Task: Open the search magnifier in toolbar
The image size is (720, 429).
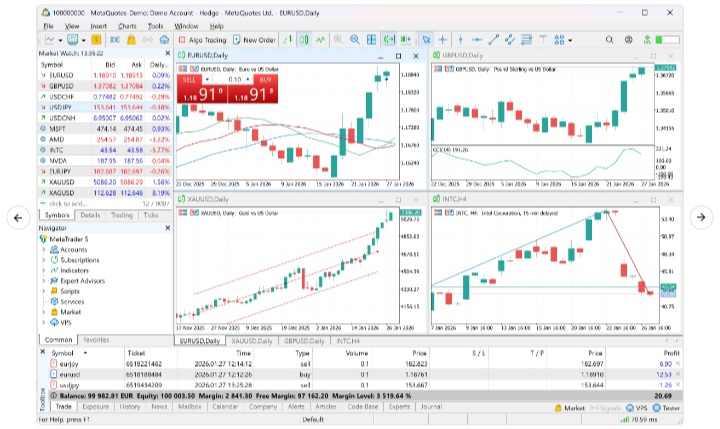Action: (609, 40)
